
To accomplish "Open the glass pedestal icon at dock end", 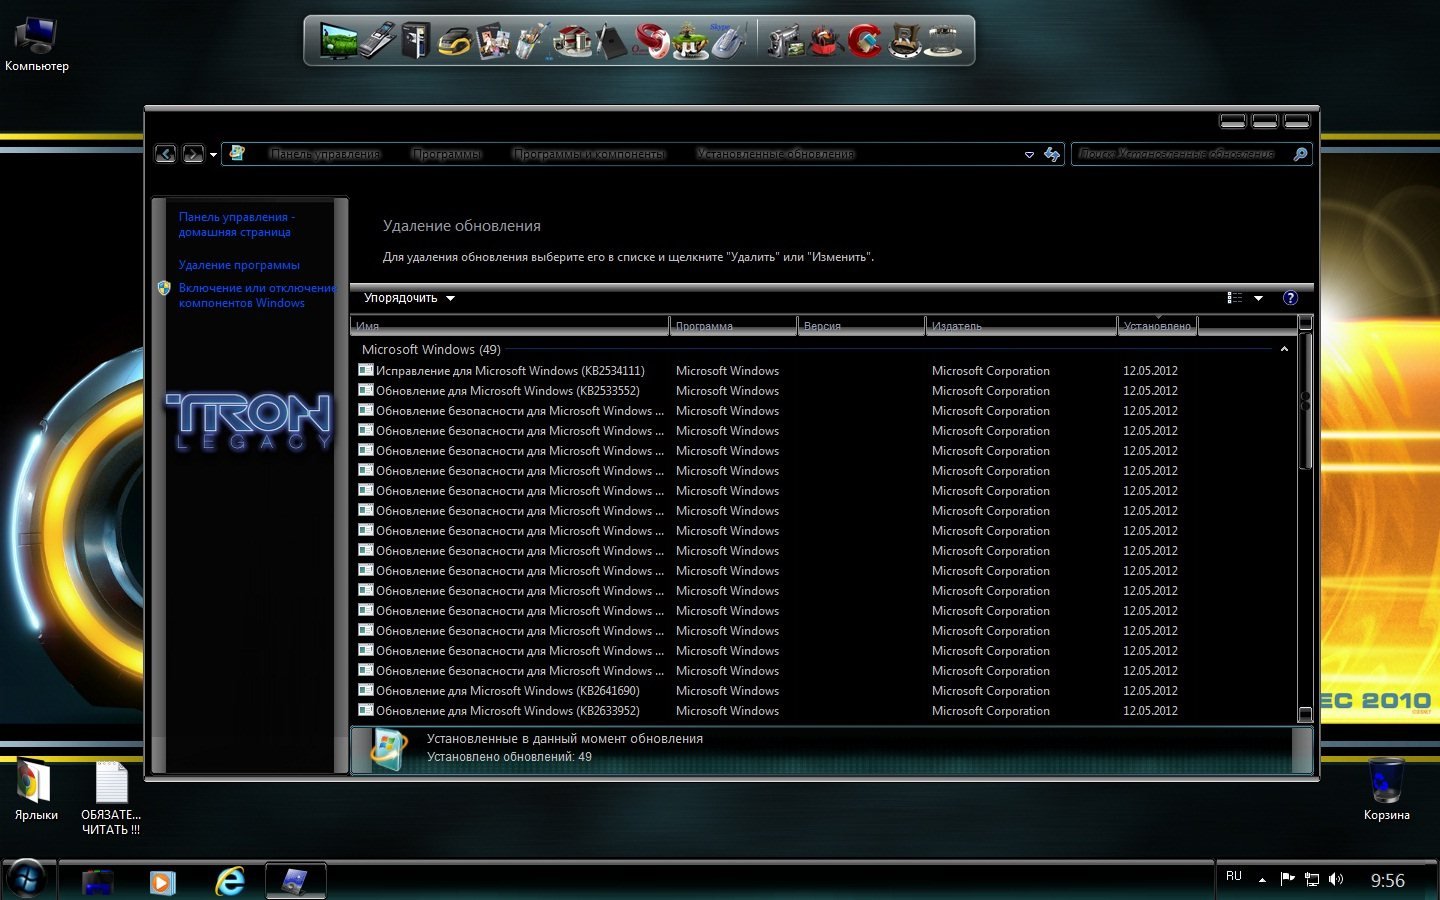I will [942, 42].
